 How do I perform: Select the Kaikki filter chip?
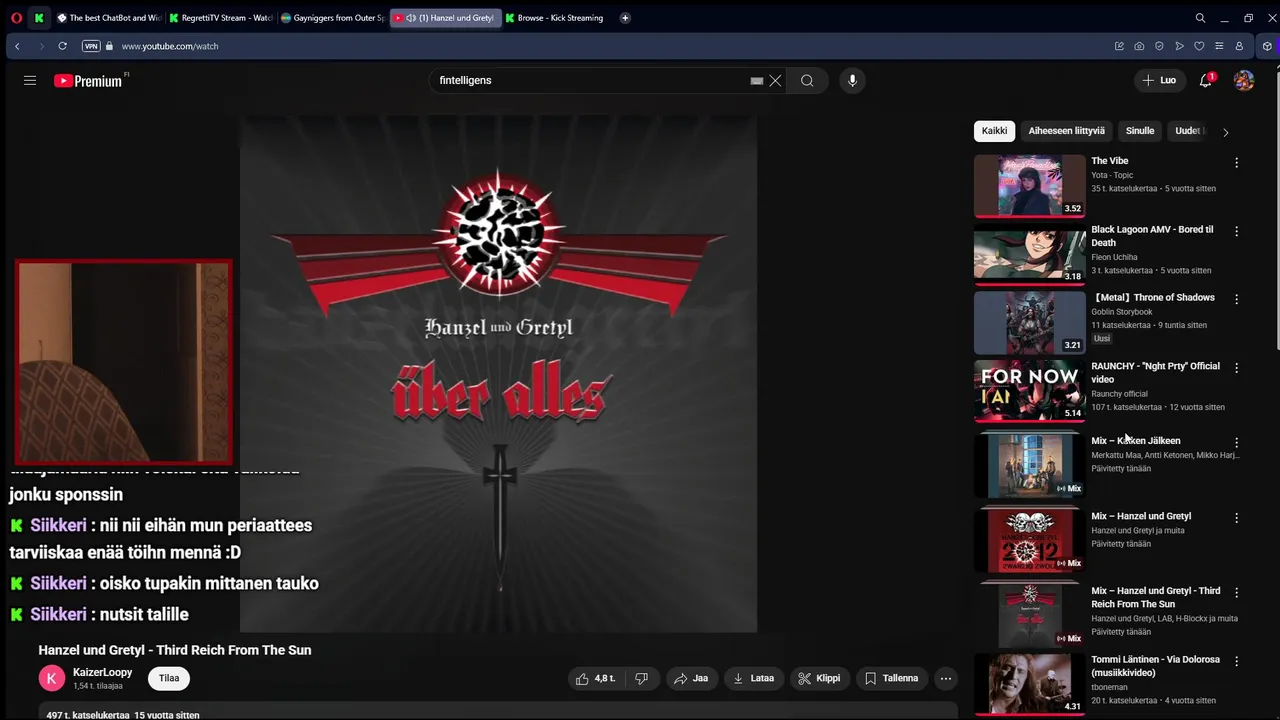click(x=994, y=131)
